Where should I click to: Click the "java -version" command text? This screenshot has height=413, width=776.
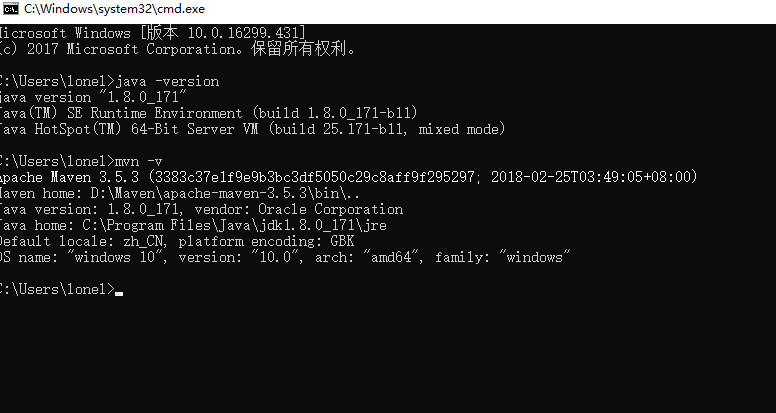coord(167,81)
